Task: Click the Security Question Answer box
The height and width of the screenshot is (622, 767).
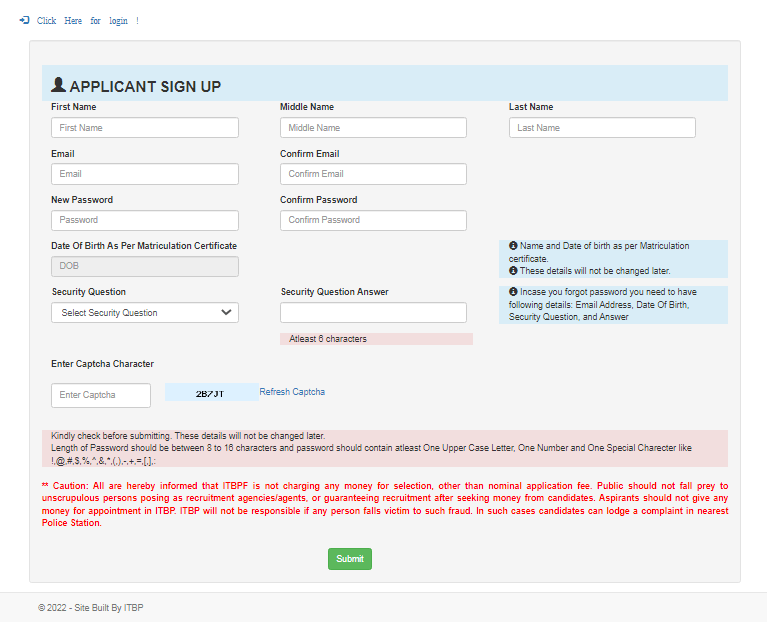Action: coord(373,313)
